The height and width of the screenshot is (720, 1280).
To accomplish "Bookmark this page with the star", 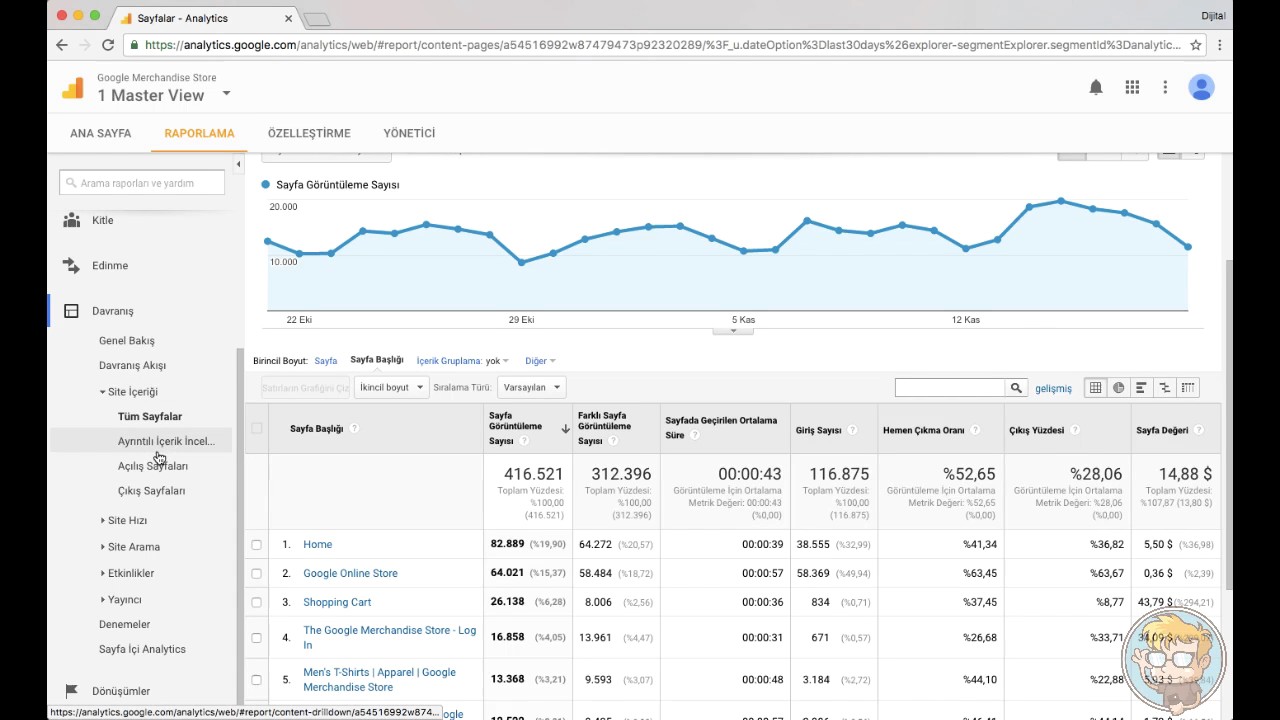I will point(1195,45).
